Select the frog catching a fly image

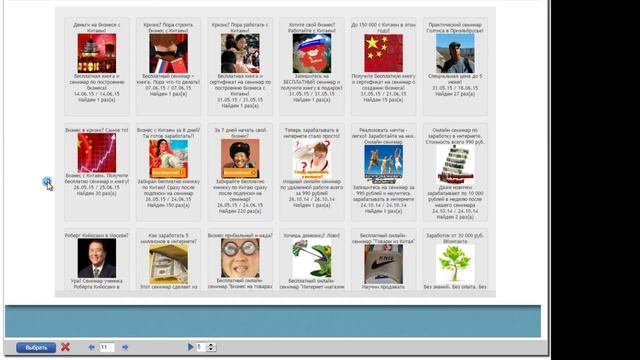[x=312, y=258]
